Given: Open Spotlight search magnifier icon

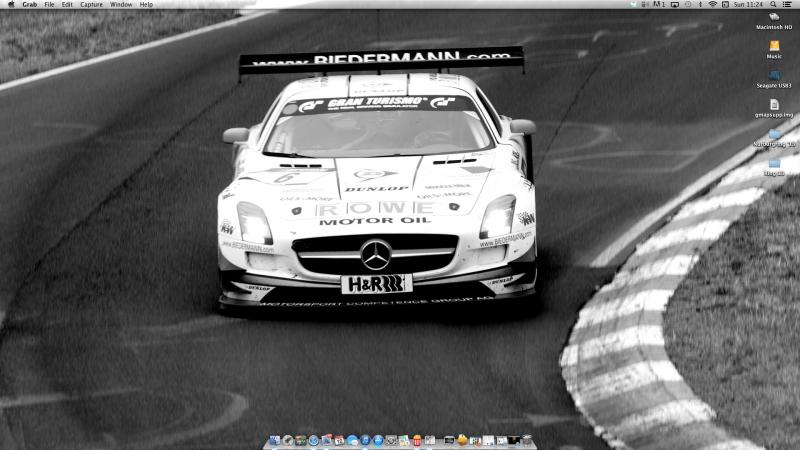Looking at the screenshot, I should tap(773, 4).
